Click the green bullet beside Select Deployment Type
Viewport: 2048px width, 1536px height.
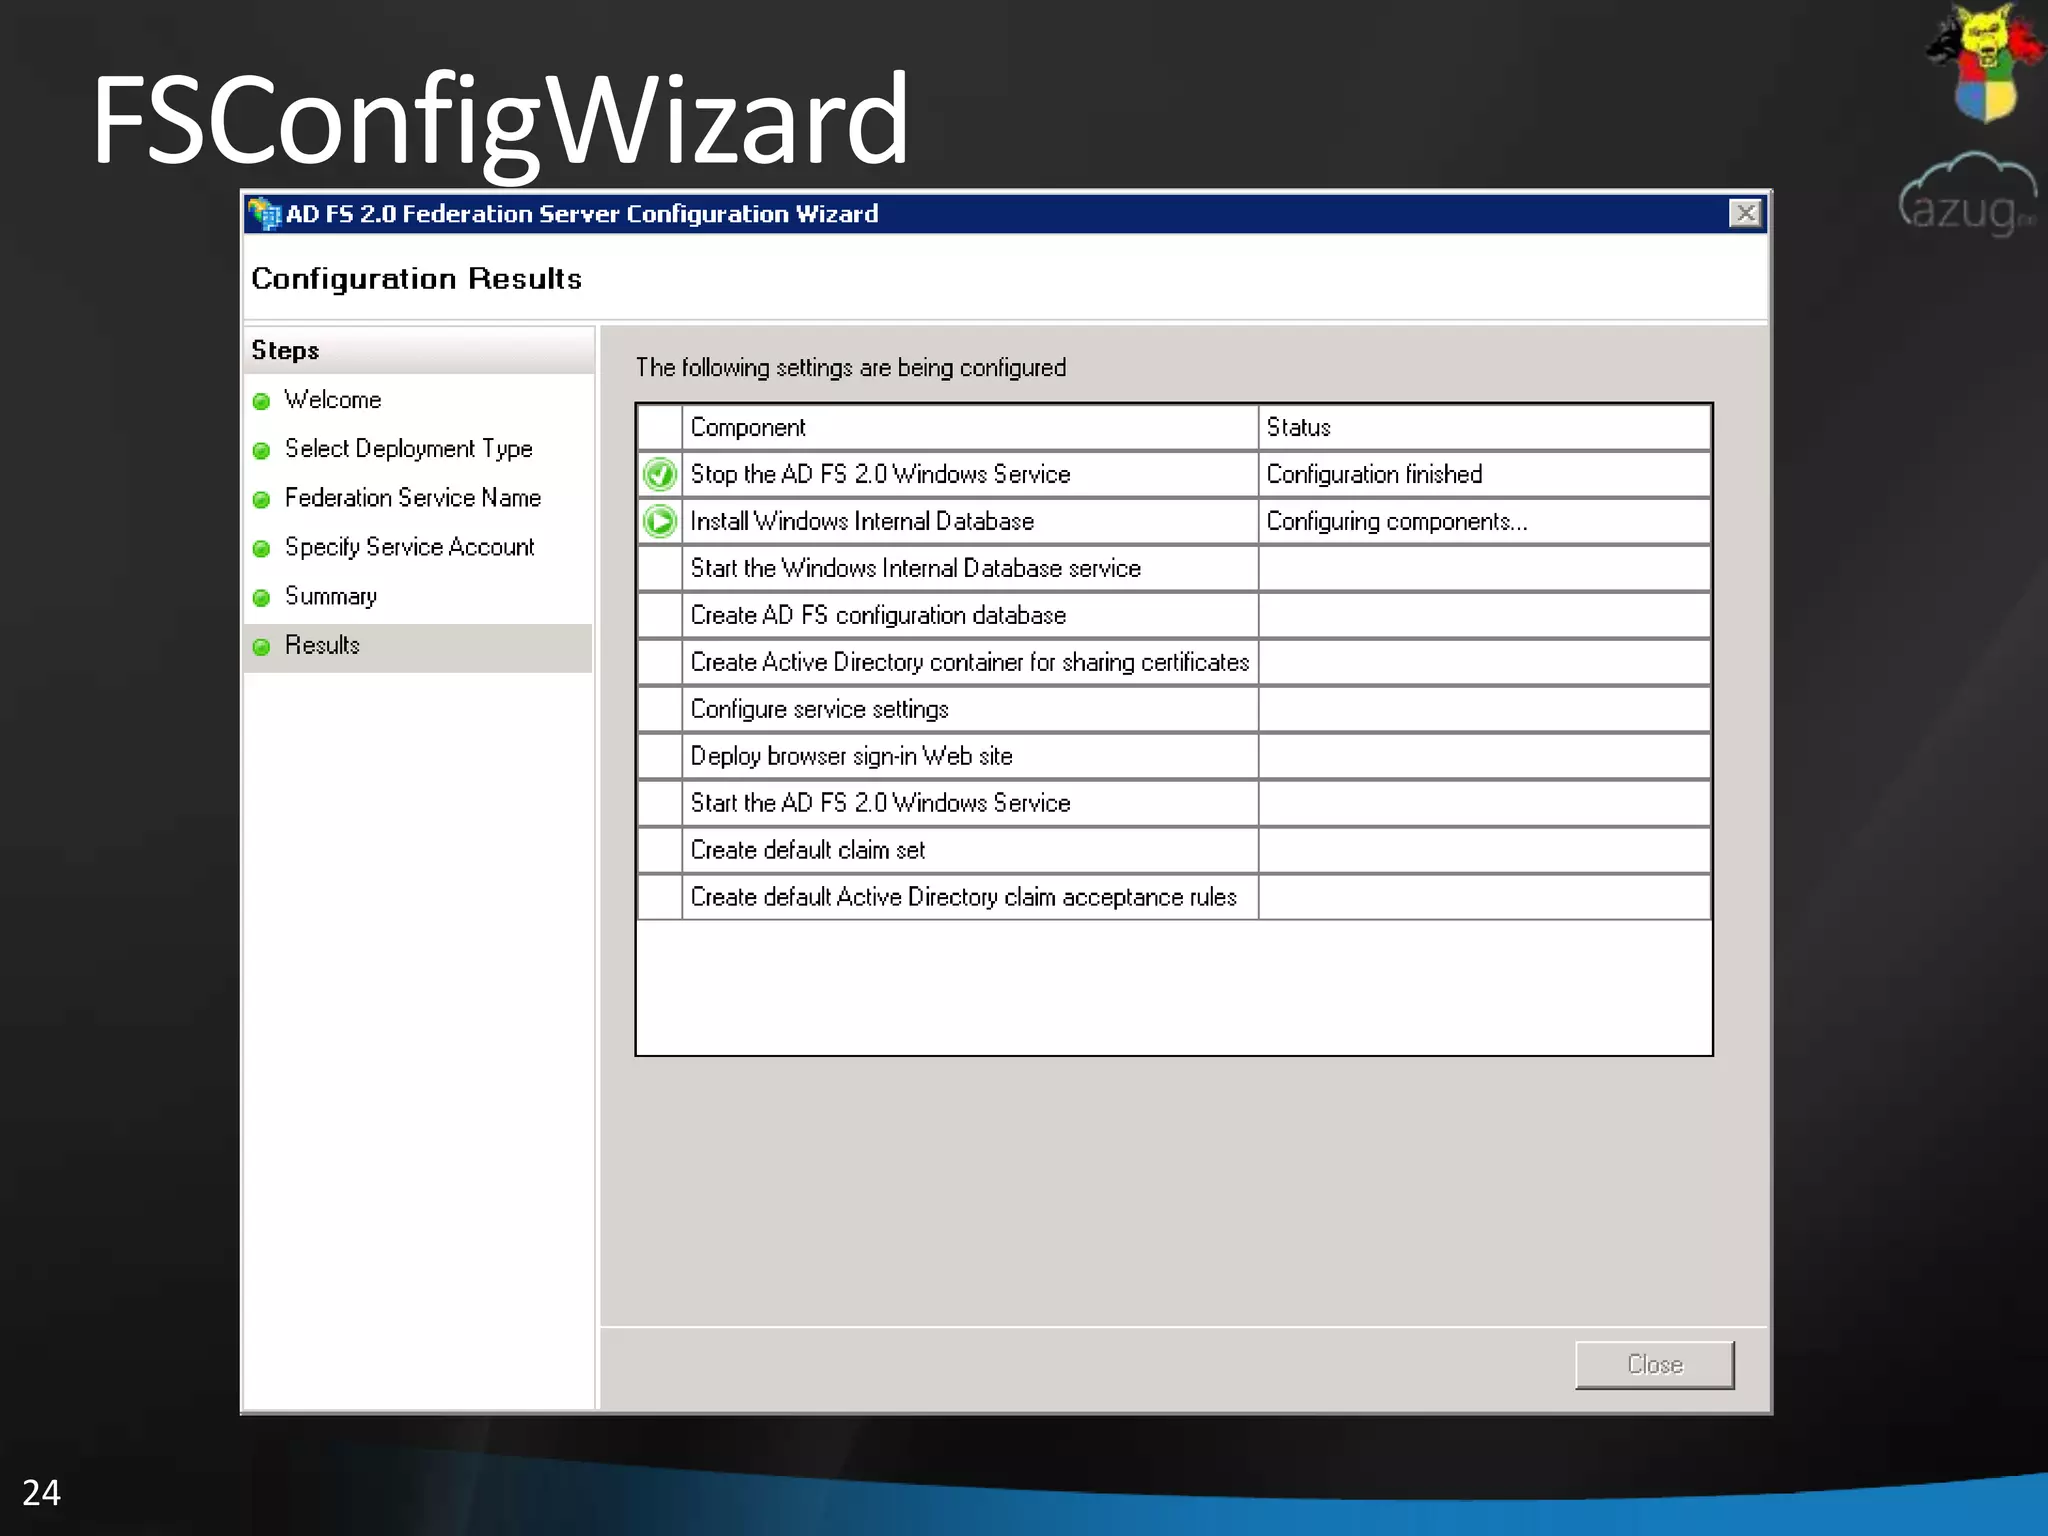pos(262,450)
